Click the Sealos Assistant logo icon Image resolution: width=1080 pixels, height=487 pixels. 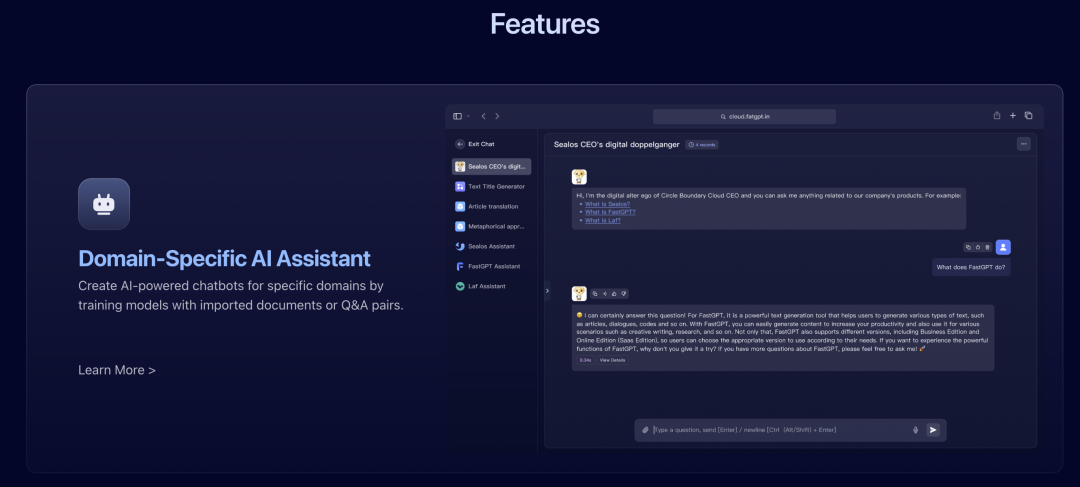tap(460, 246)
